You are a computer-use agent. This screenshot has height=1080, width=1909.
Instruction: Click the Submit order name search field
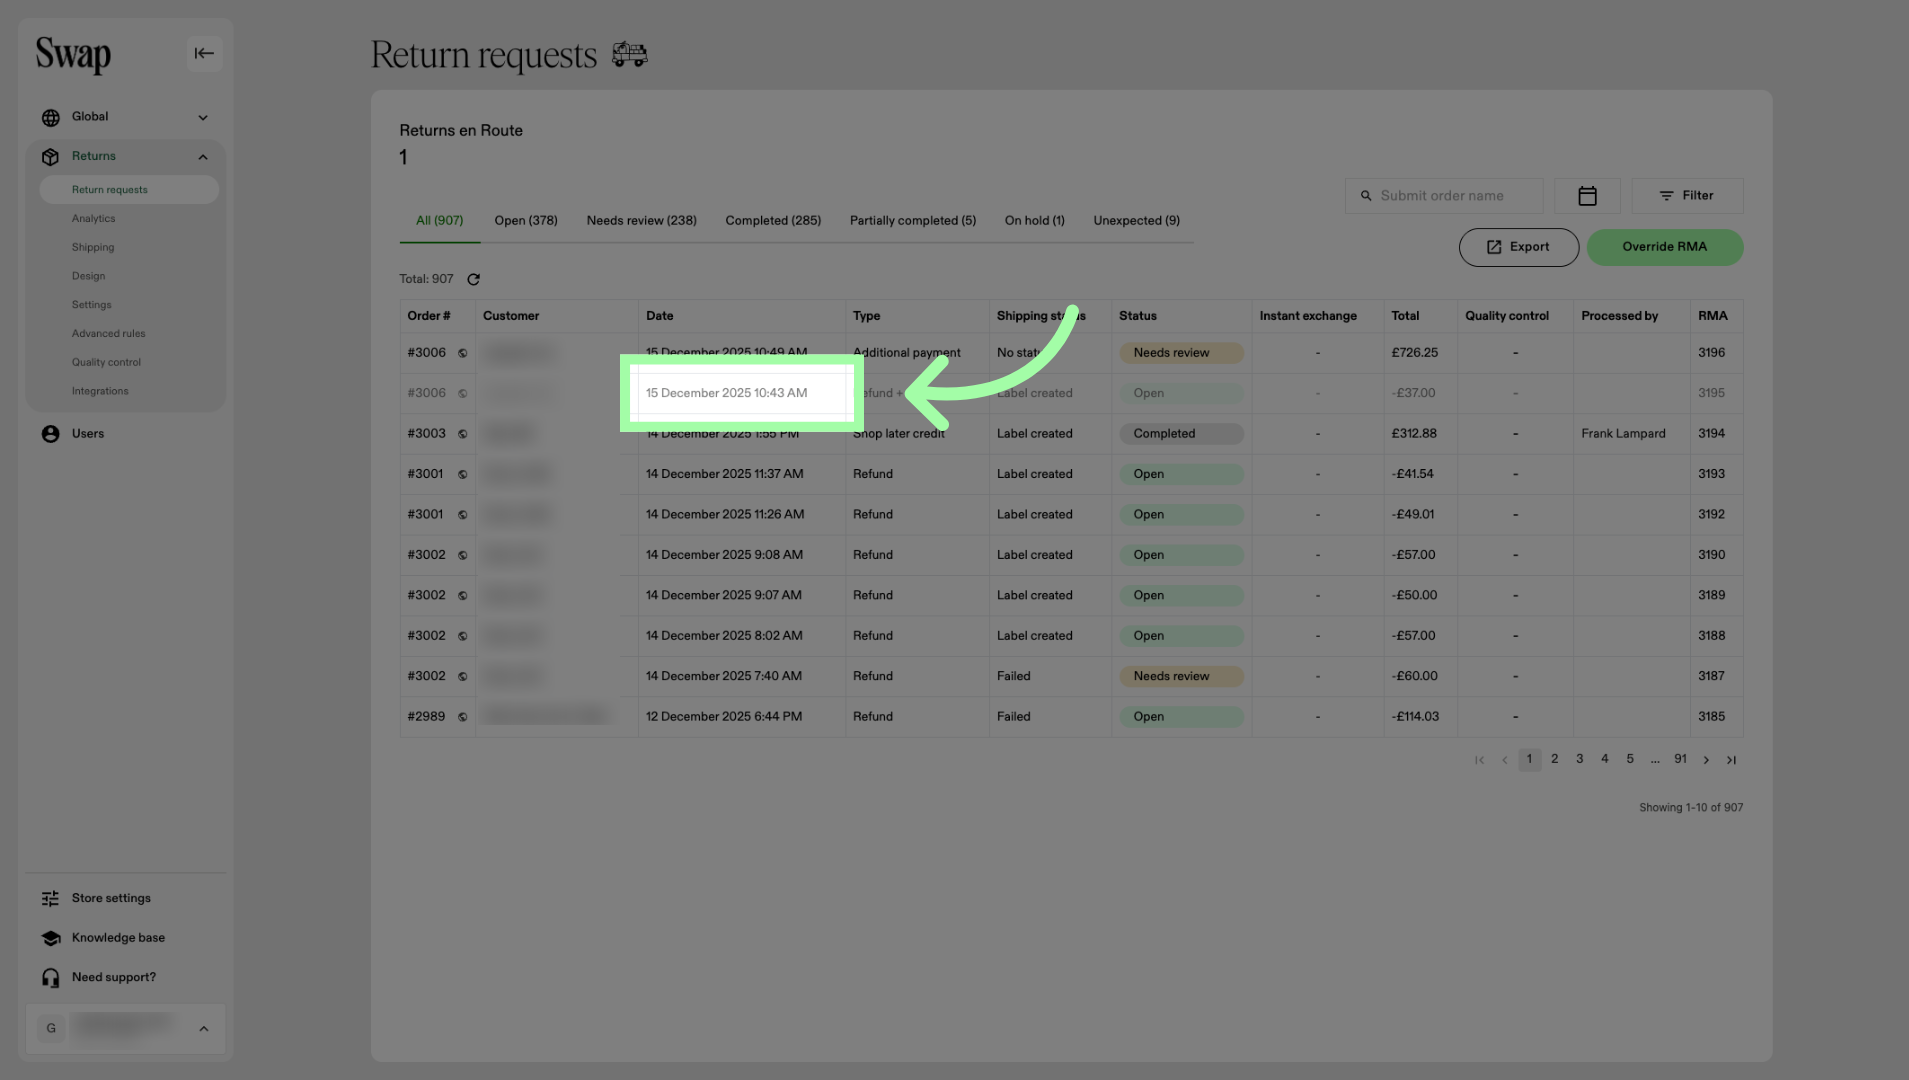click(1444, 196)
